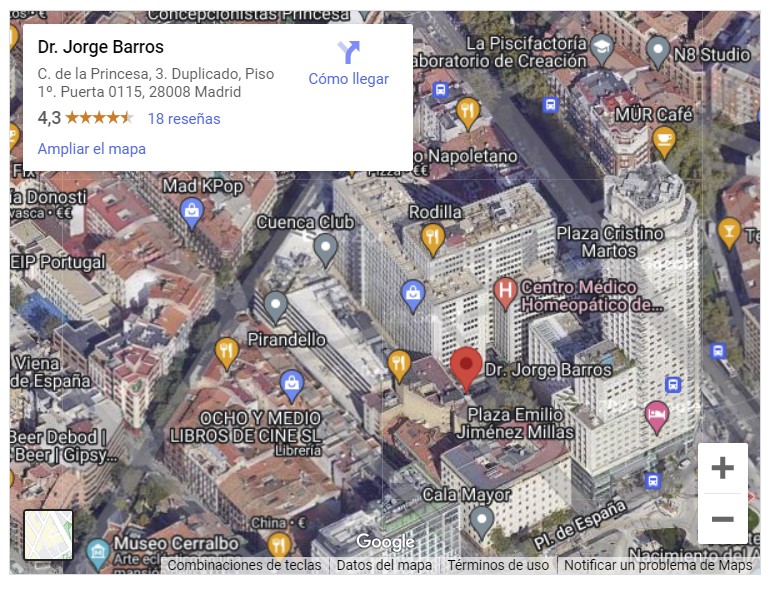Click the Museo Cerralbo museum marker
The width and height of the screenshot is (775, 596).
(x=98, y=553)
